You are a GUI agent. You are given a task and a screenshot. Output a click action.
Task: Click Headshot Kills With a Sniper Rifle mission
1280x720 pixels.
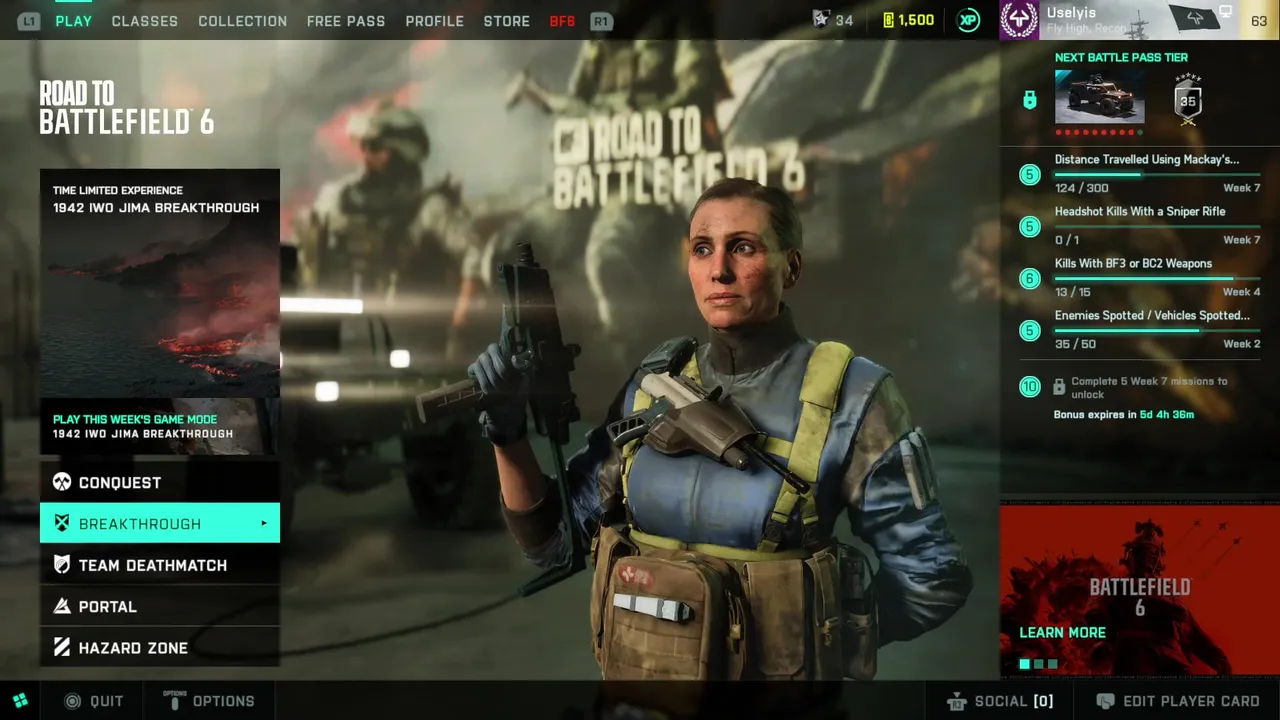(x=1140, y=212)
